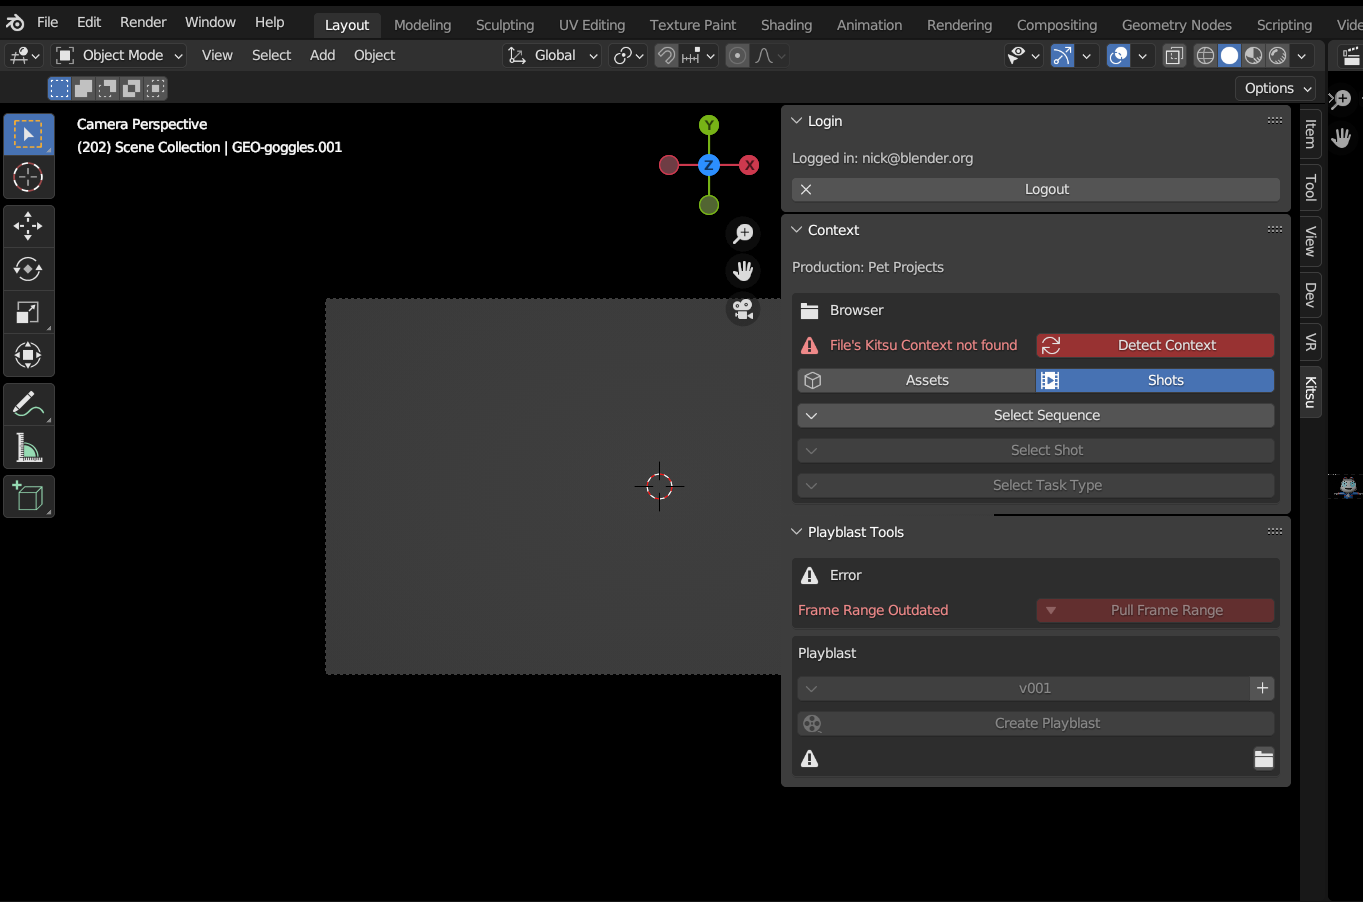Switch to the UV Editing workspace
Screen dimensions: 1363x902
(592, 25)
